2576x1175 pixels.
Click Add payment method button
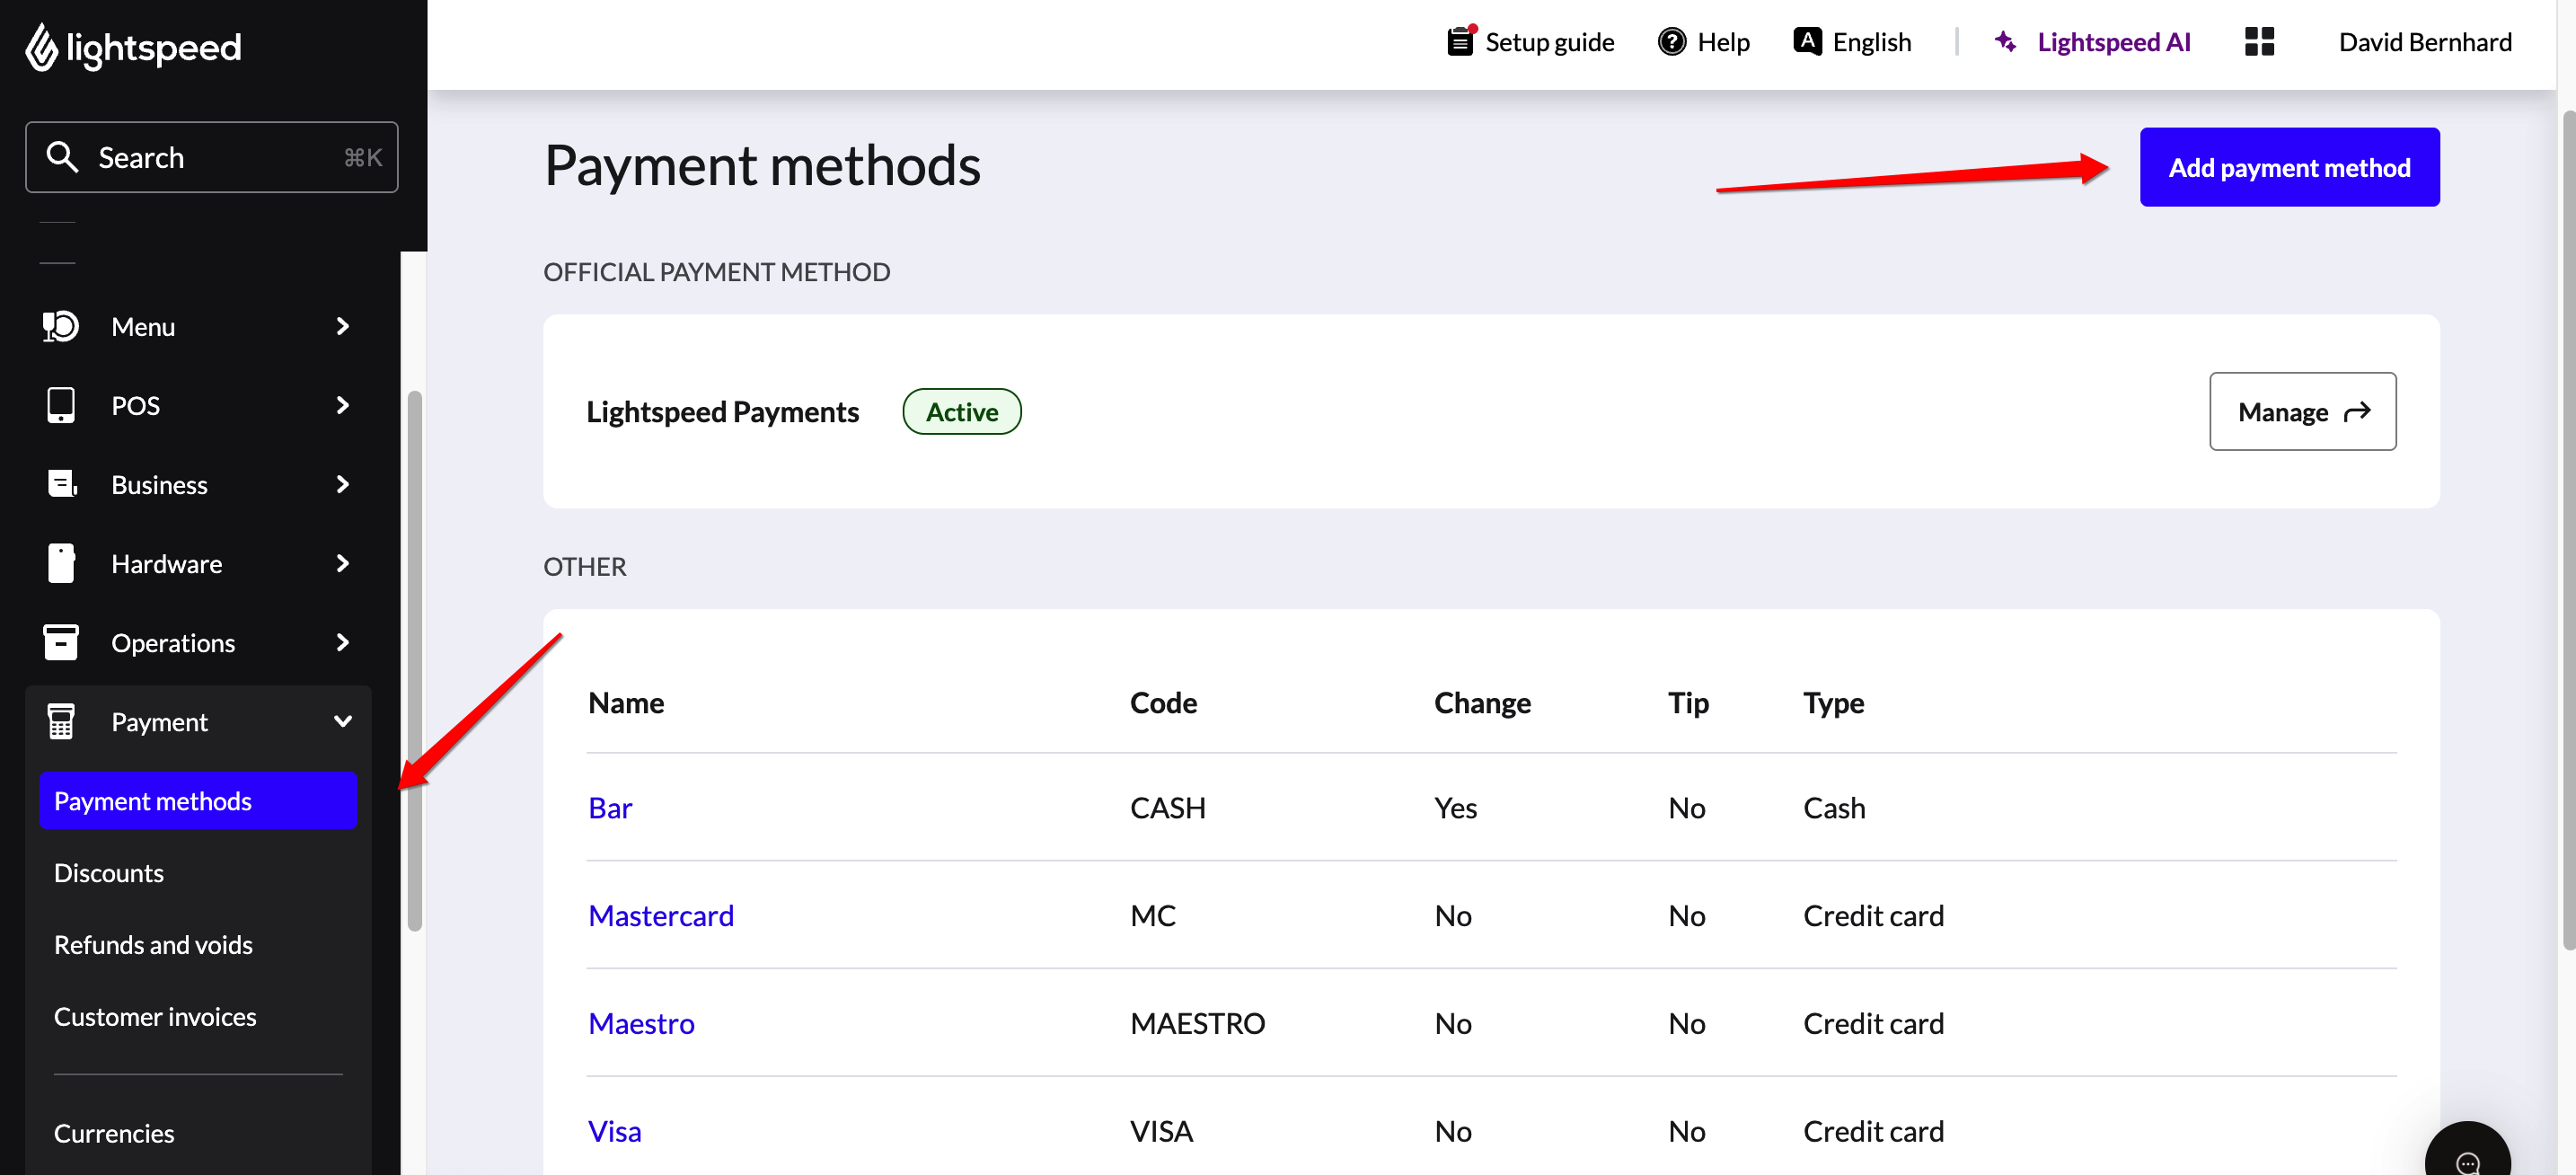[2289, 167]
